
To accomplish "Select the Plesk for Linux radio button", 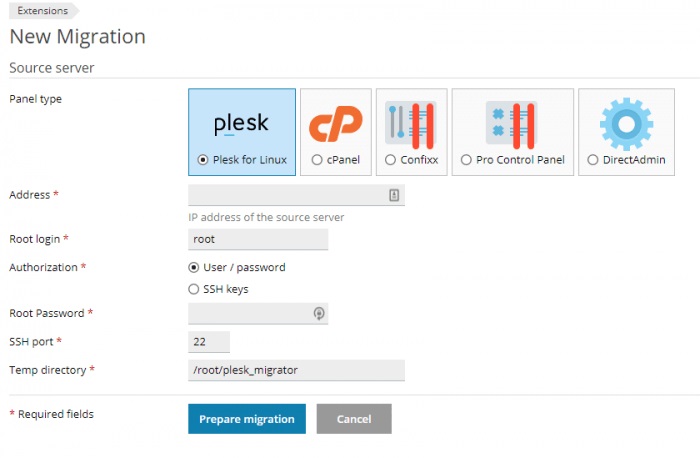I will tap(203, 160).
